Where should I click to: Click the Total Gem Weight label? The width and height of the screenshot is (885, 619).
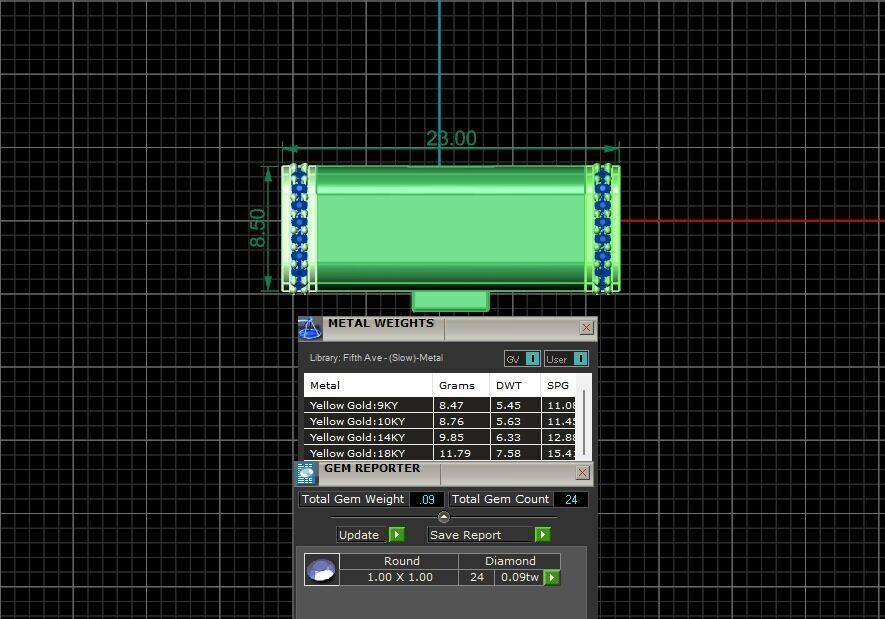353,499
